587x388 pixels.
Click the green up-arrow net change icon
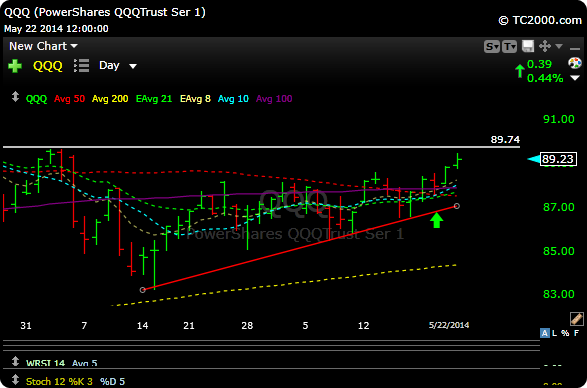tap(520, 70)
